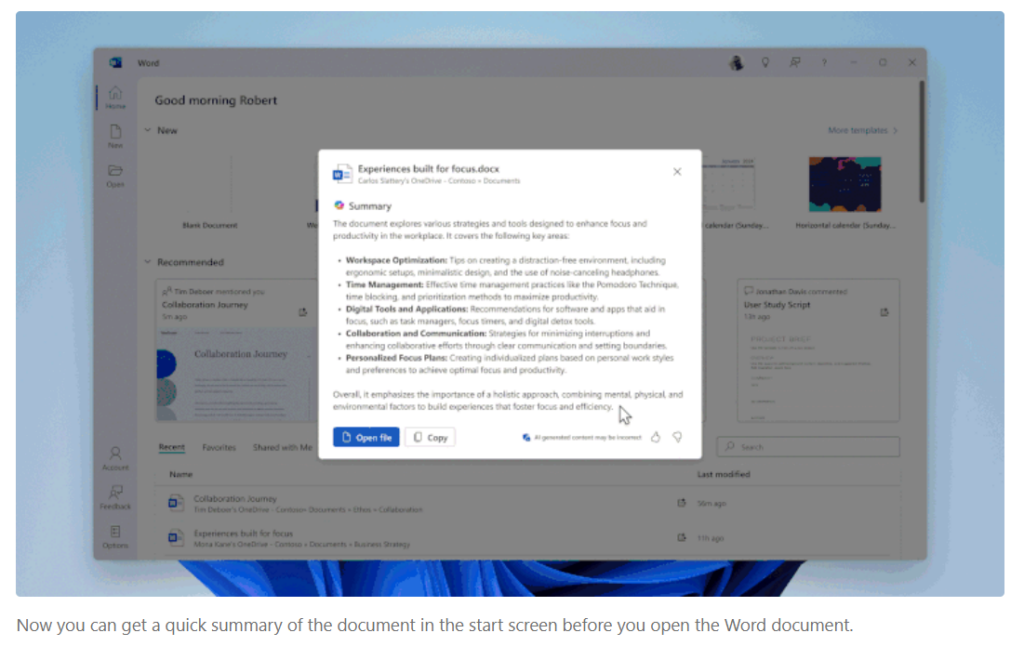Collapse the New section
The image size is (1024, 646).
[x=148, y=130]
